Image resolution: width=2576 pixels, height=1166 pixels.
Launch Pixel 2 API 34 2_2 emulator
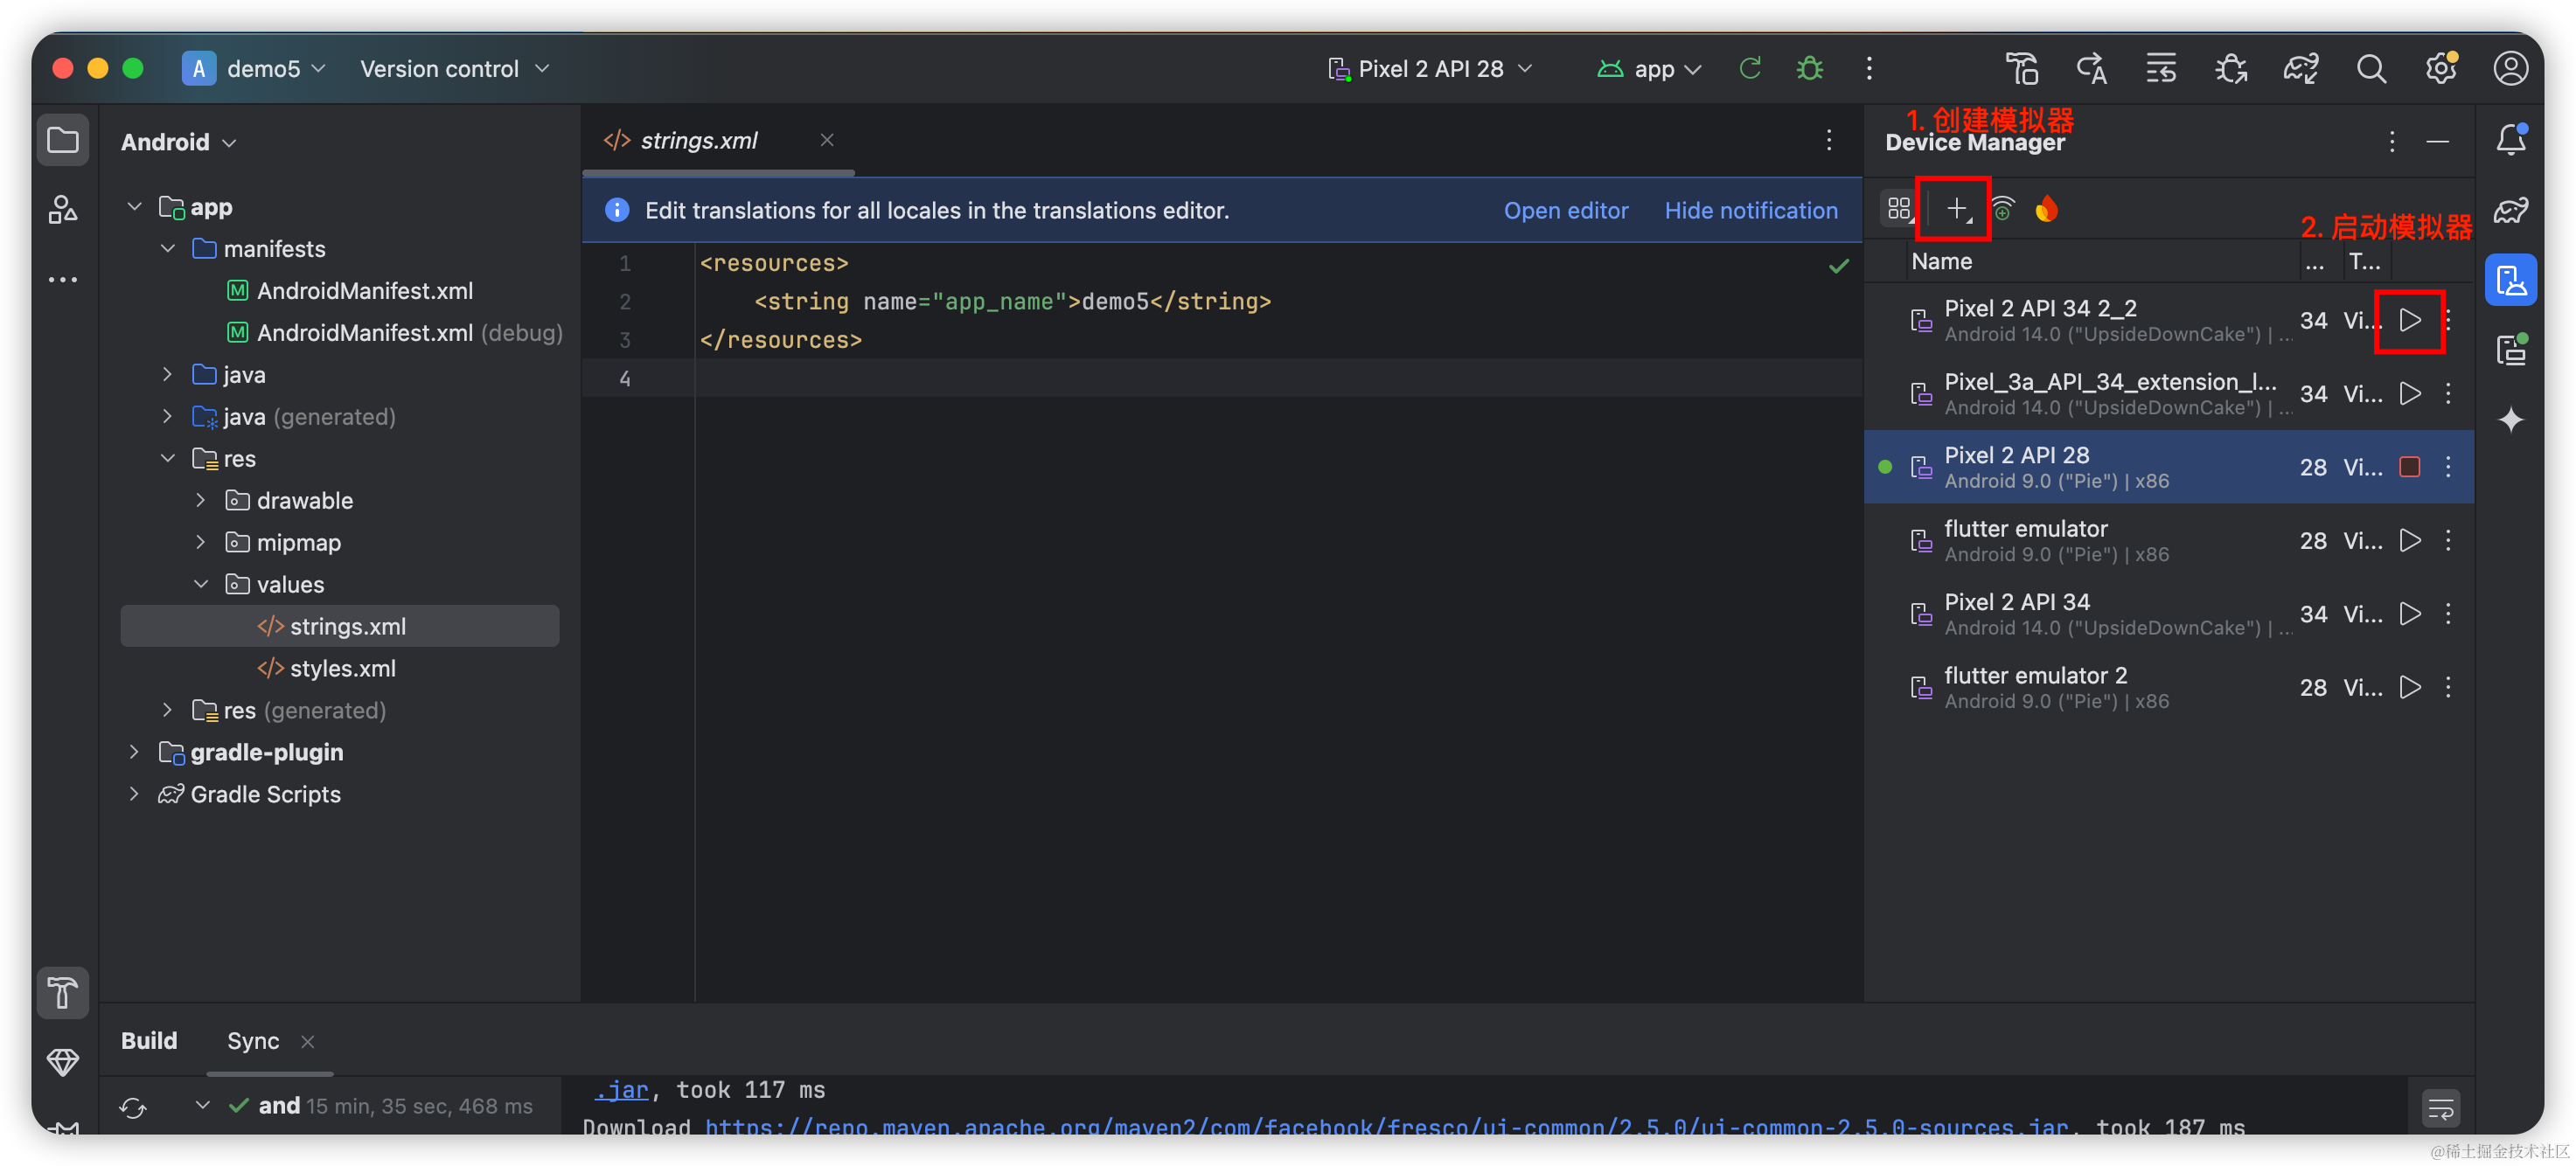[2409, 320]
